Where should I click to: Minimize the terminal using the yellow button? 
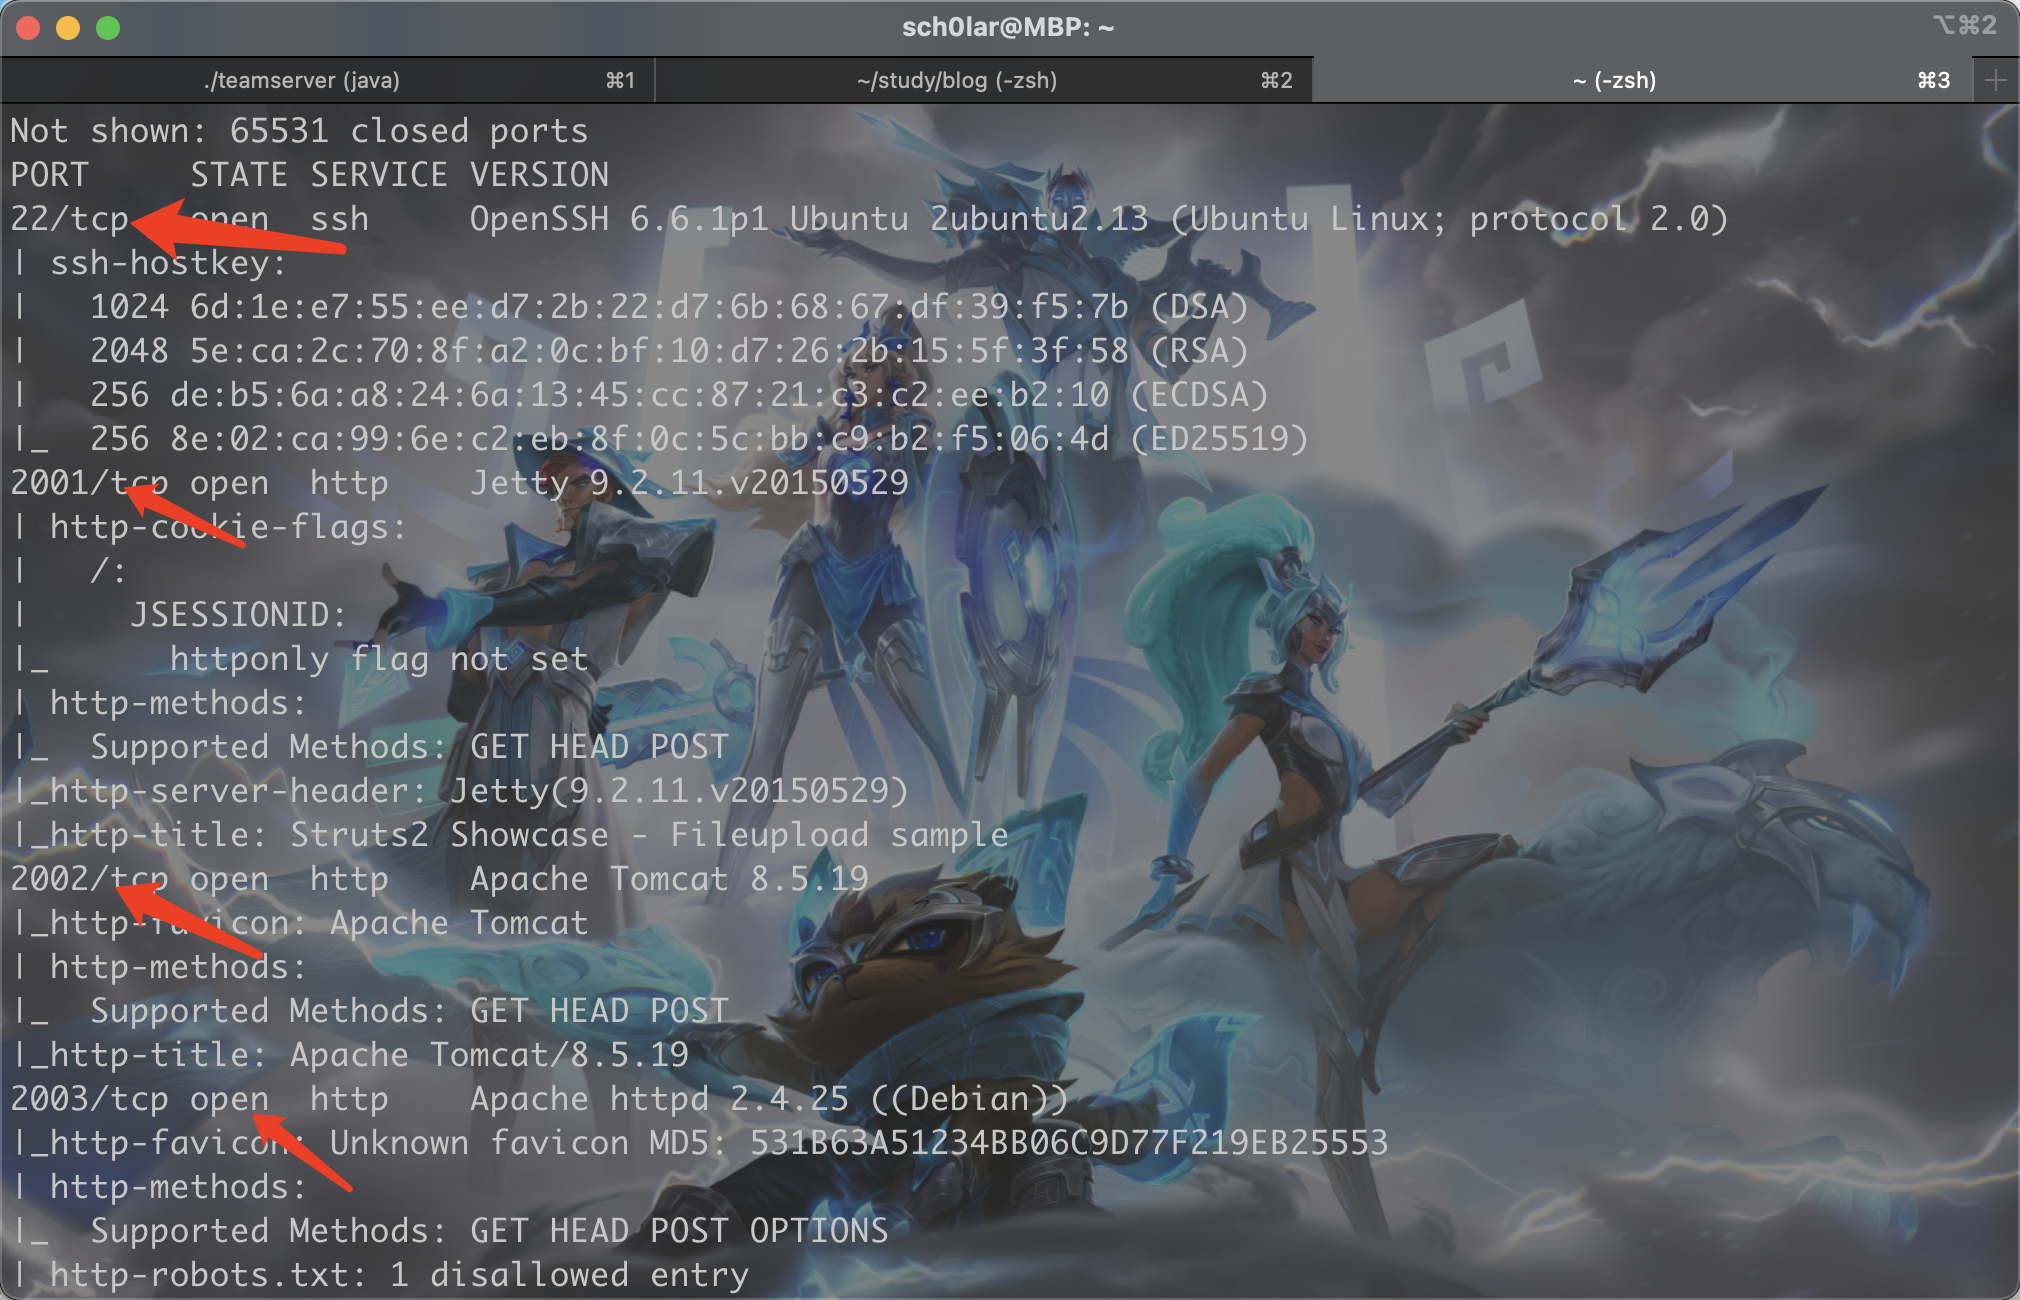pyautogui.click(x=68, y=27)
